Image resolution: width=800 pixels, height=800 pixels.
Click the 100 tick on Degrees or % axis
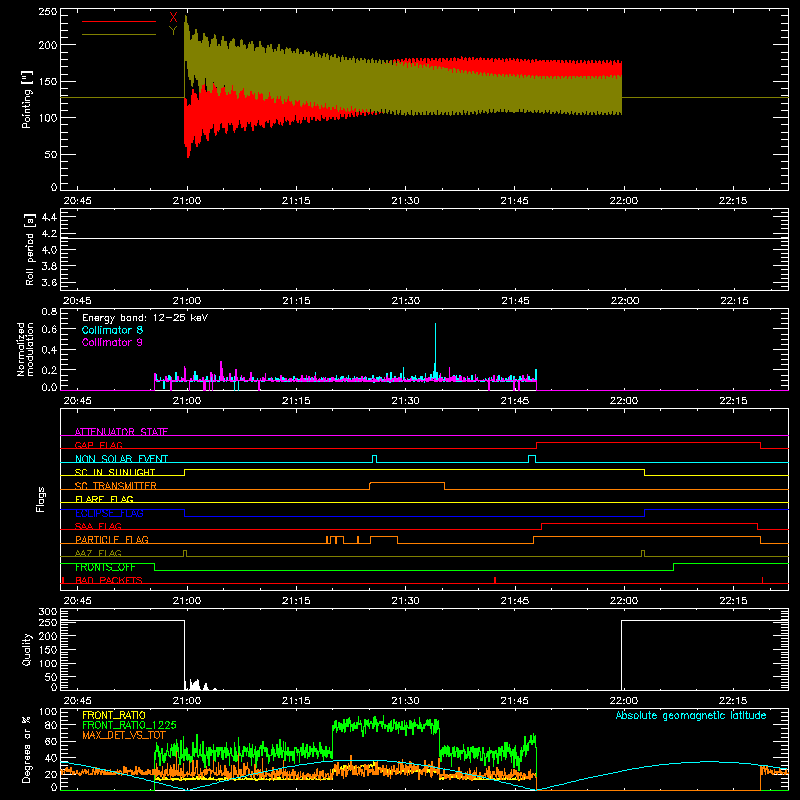(48, 712)
